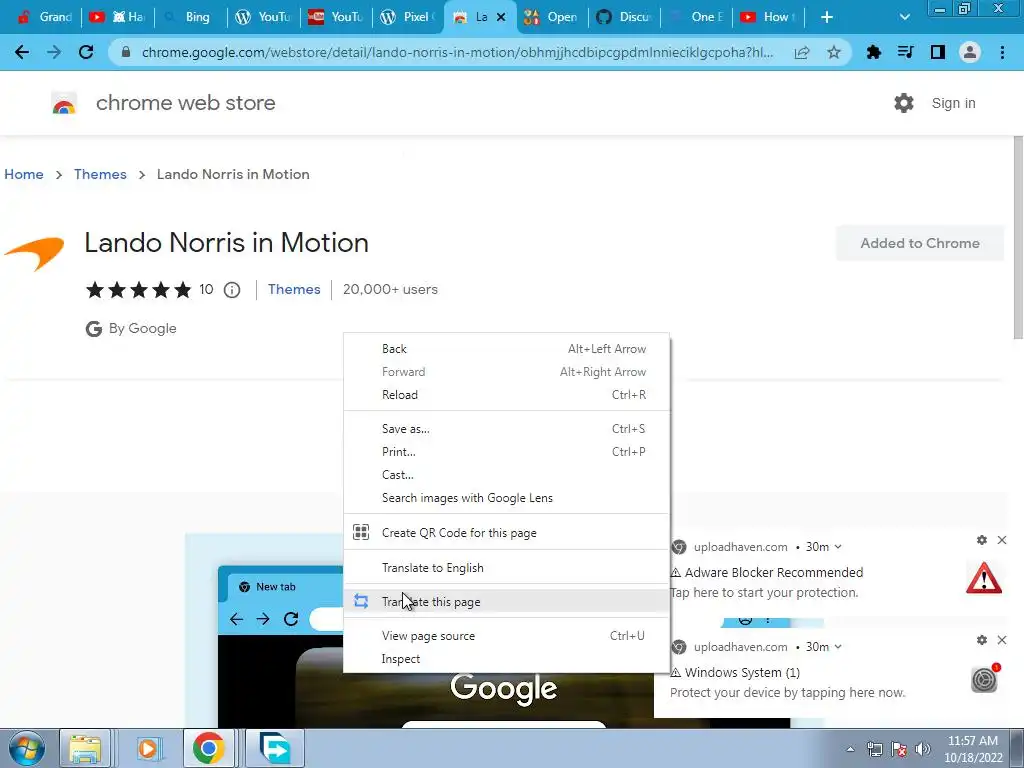Screen dimensions: 1024x768
Task: Select Save as... menu entry
Action: click(506, 428)
